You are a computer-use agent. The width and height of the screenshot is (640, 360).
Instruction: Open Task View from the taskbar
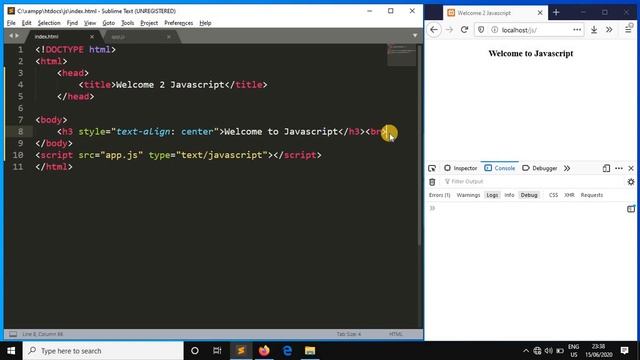(217, 351)
